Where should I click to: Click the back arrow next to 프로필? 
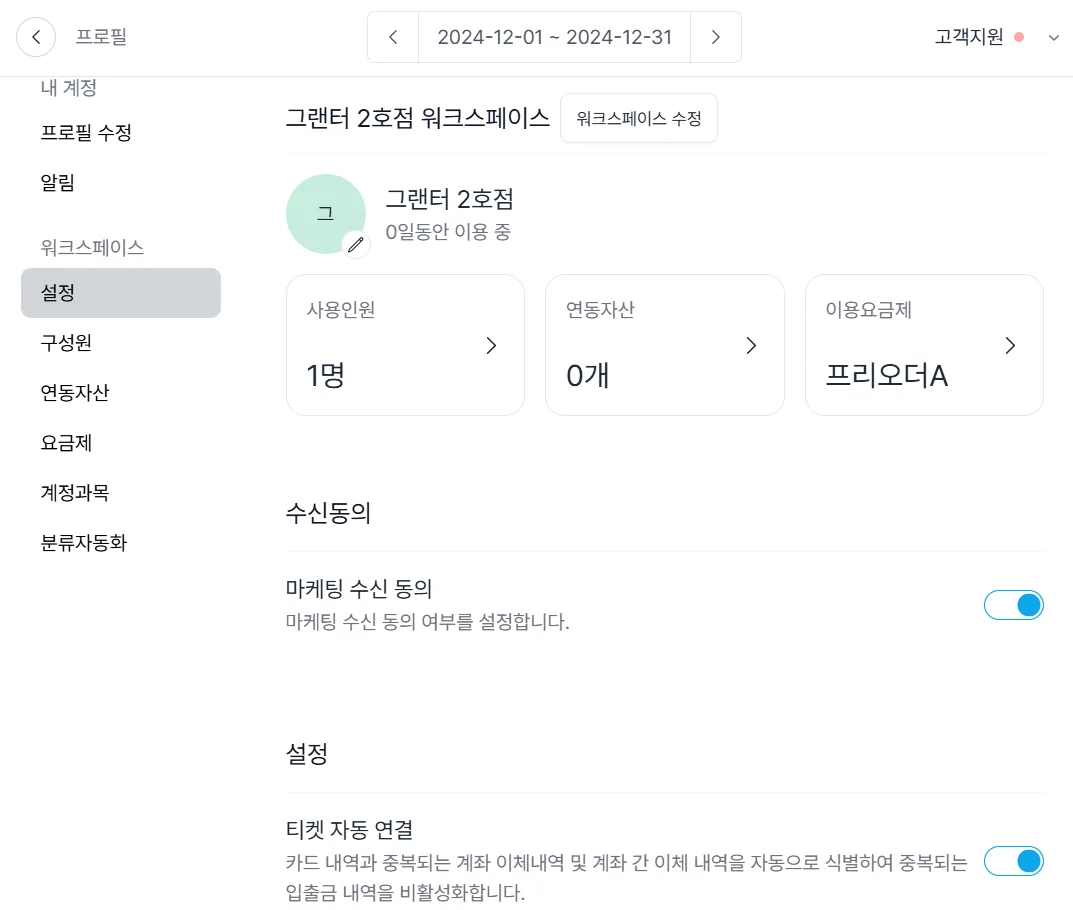(36, 37)
